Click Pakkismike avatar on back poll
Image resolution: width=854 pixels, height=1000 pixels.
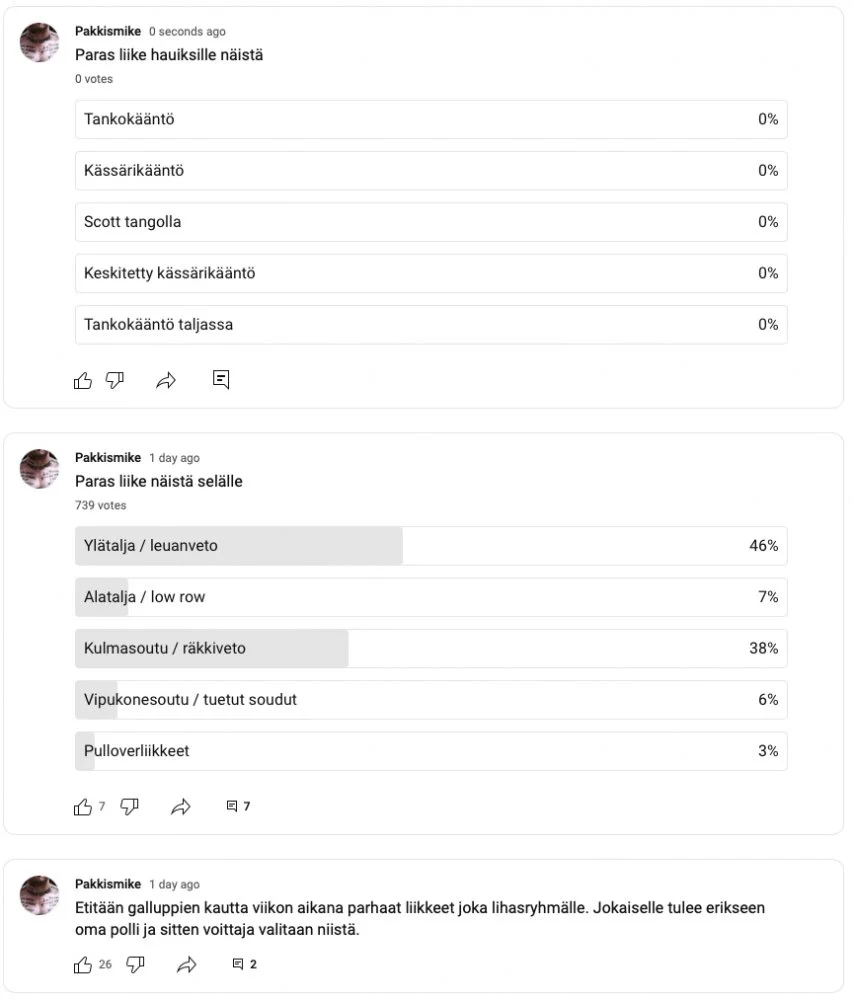click(41, 468)
